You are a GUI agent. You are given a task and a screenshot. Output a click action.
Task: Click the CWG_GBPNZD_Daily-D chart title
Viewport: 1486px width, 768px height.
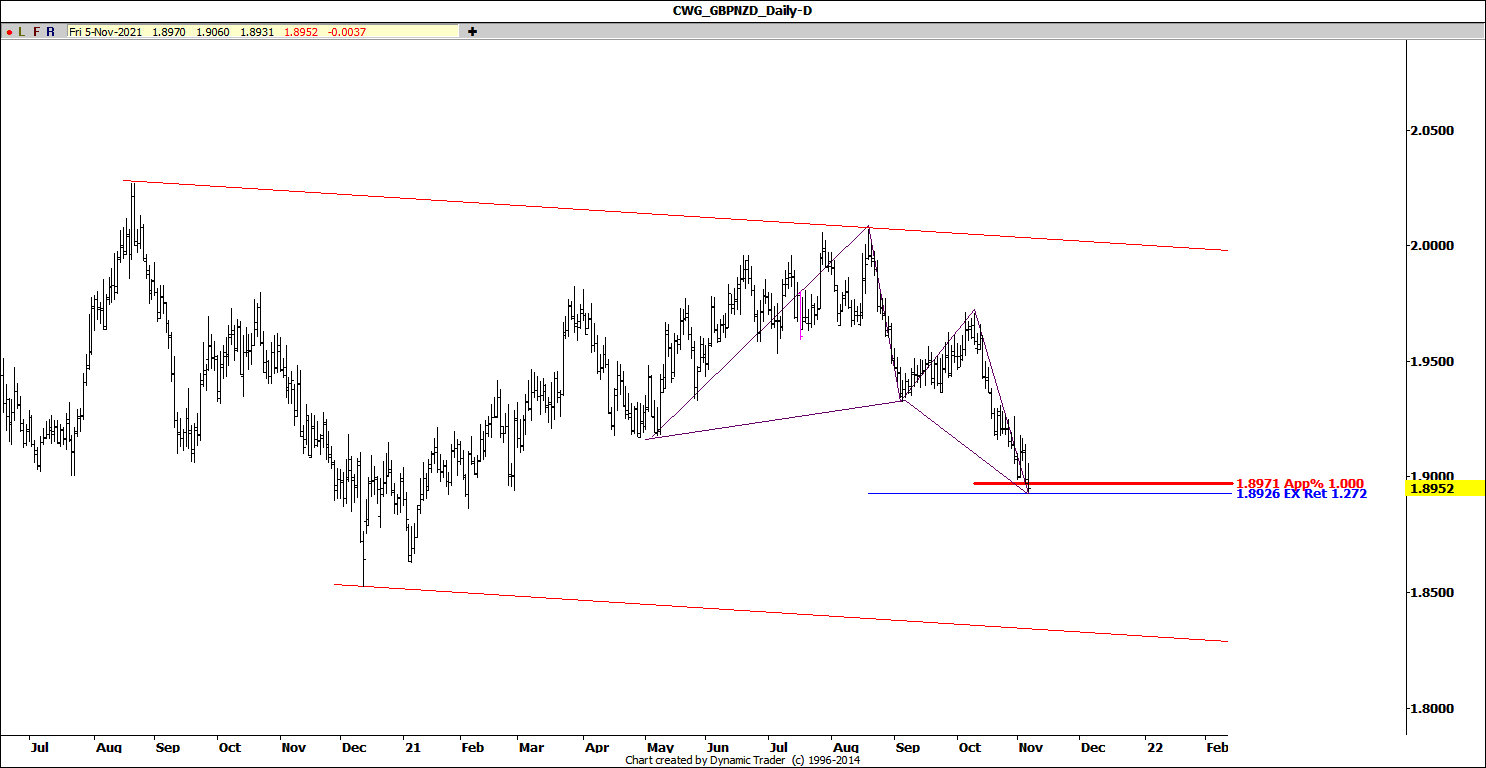[743, 10]
